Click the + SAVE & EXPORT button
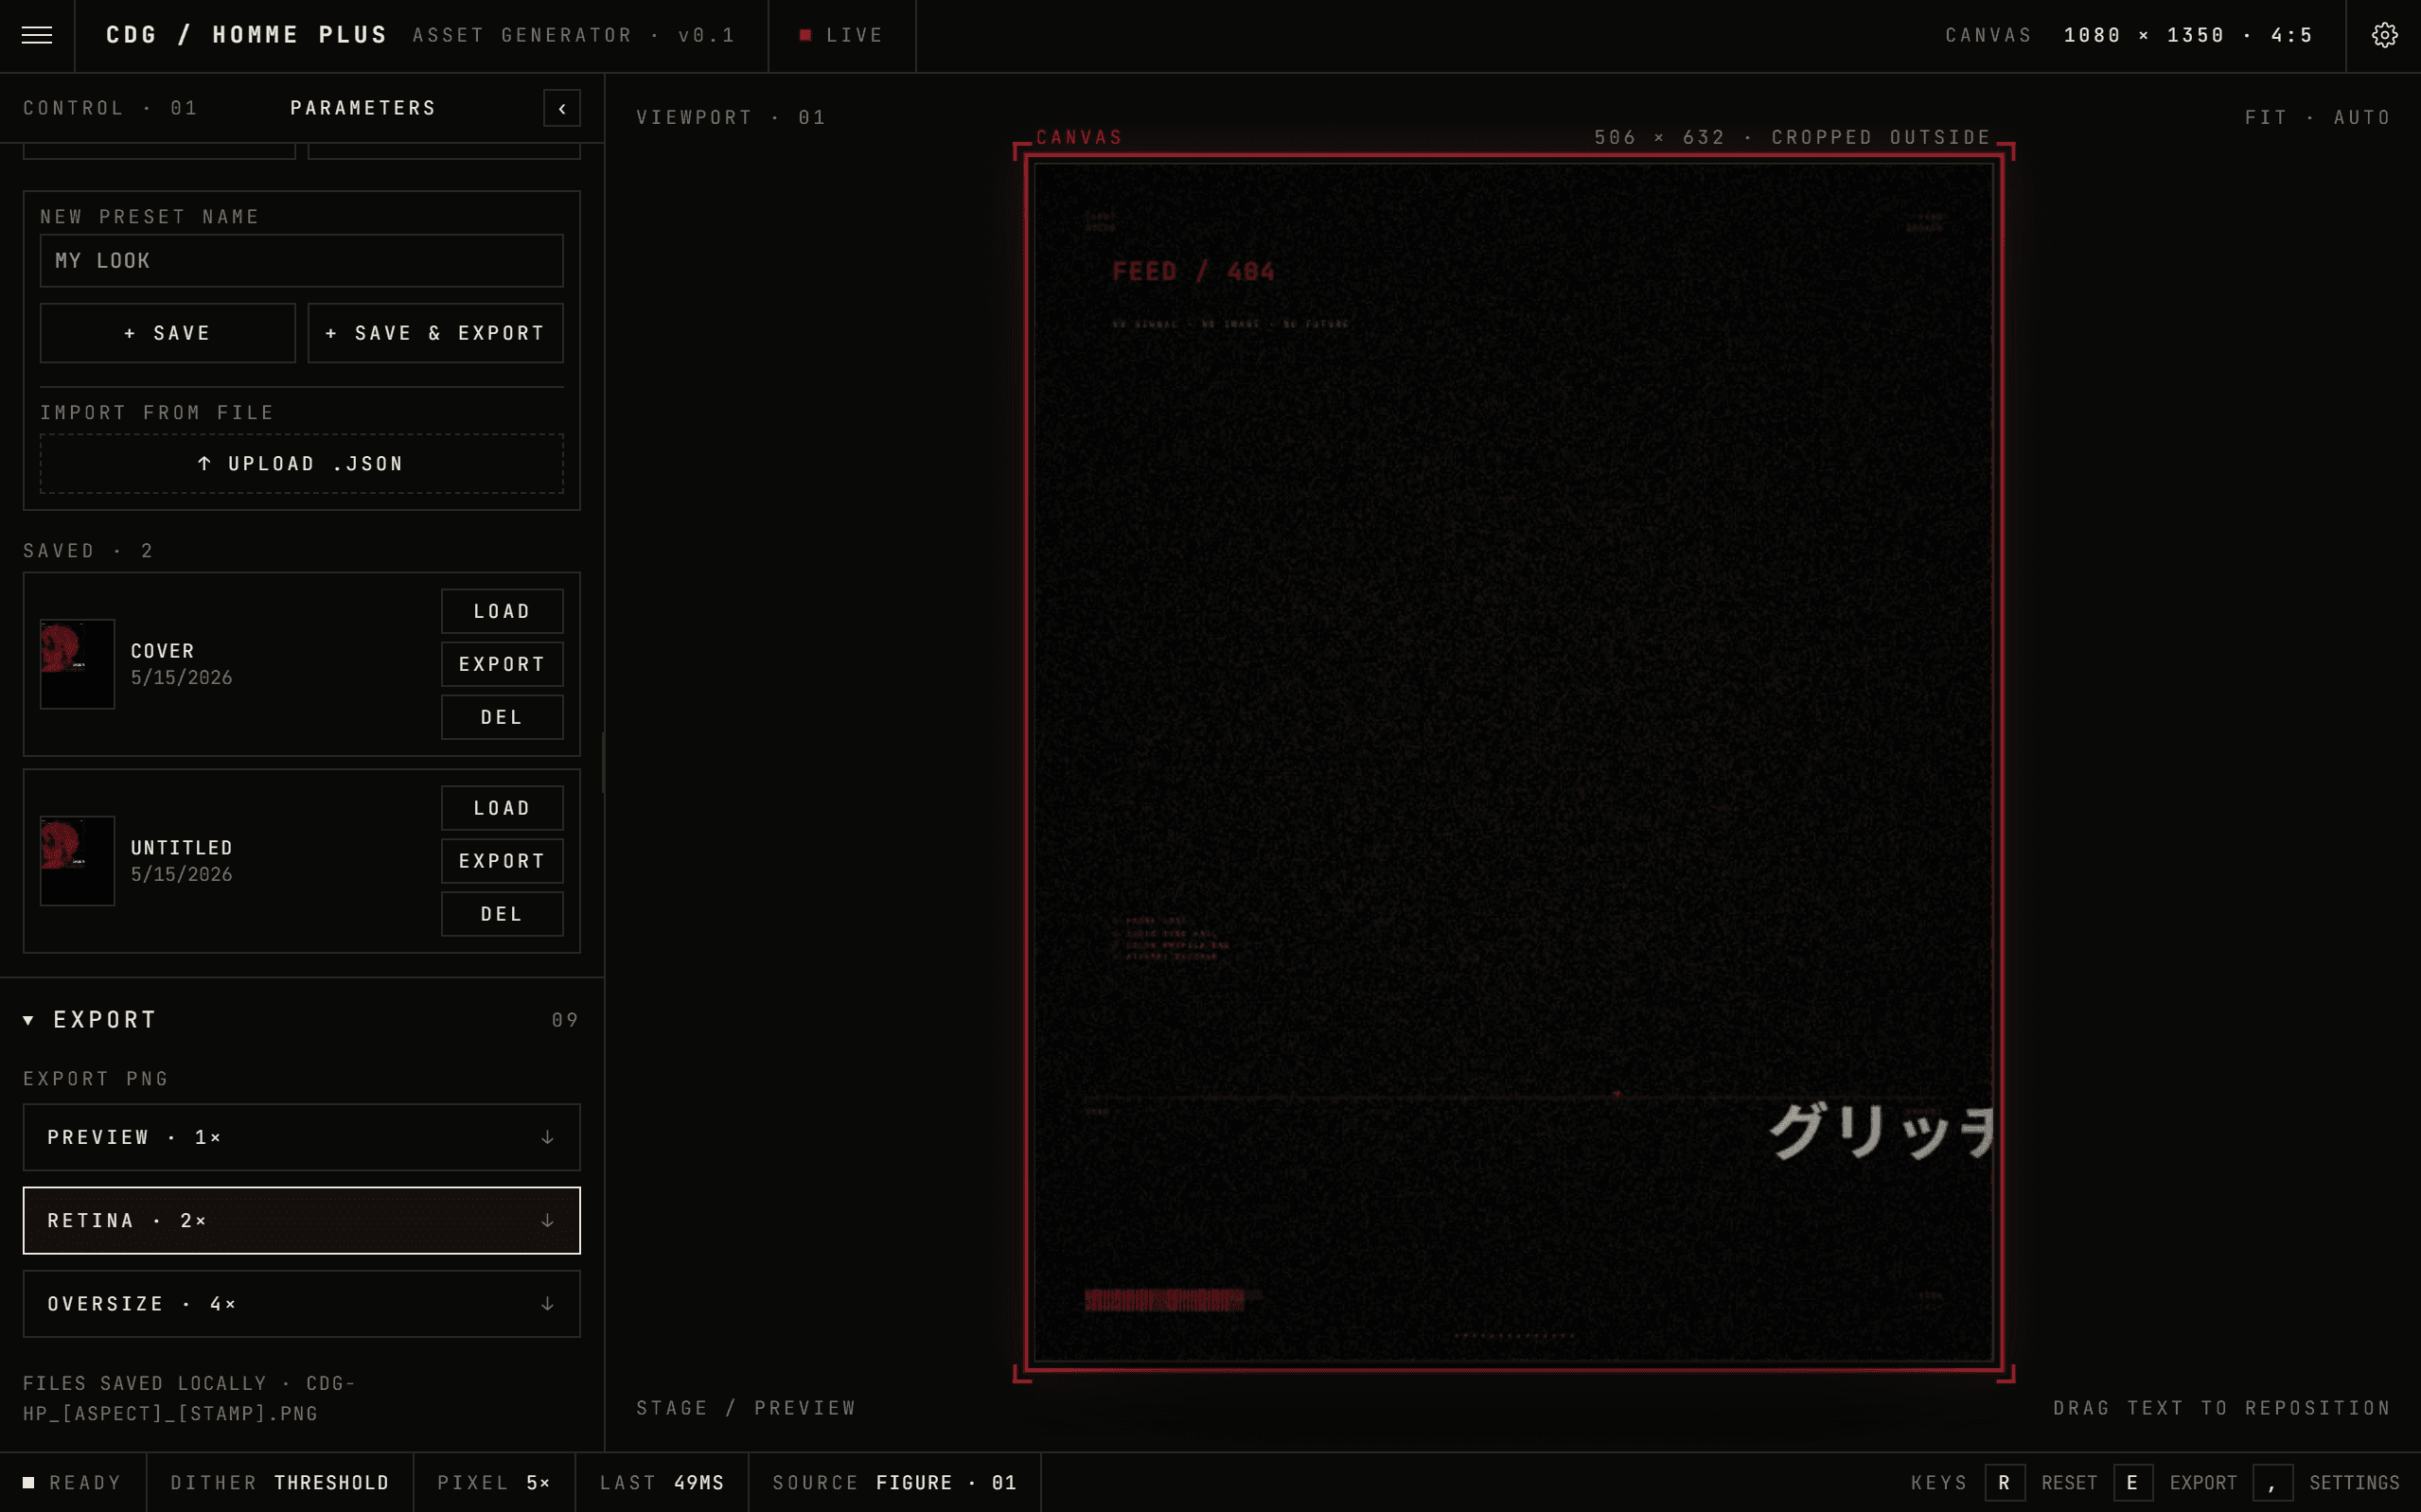 (436, 333)
